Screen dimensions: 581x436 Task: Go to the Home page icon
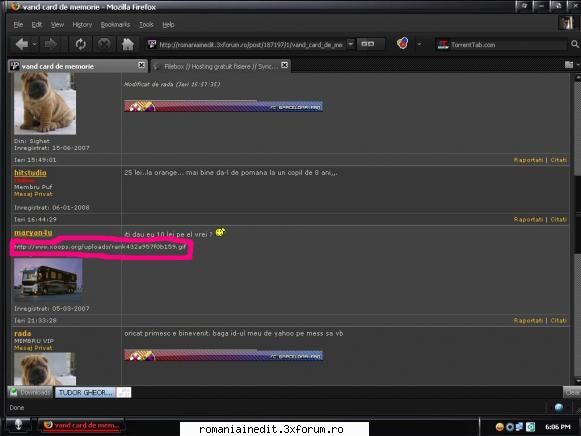pos(128,44)
